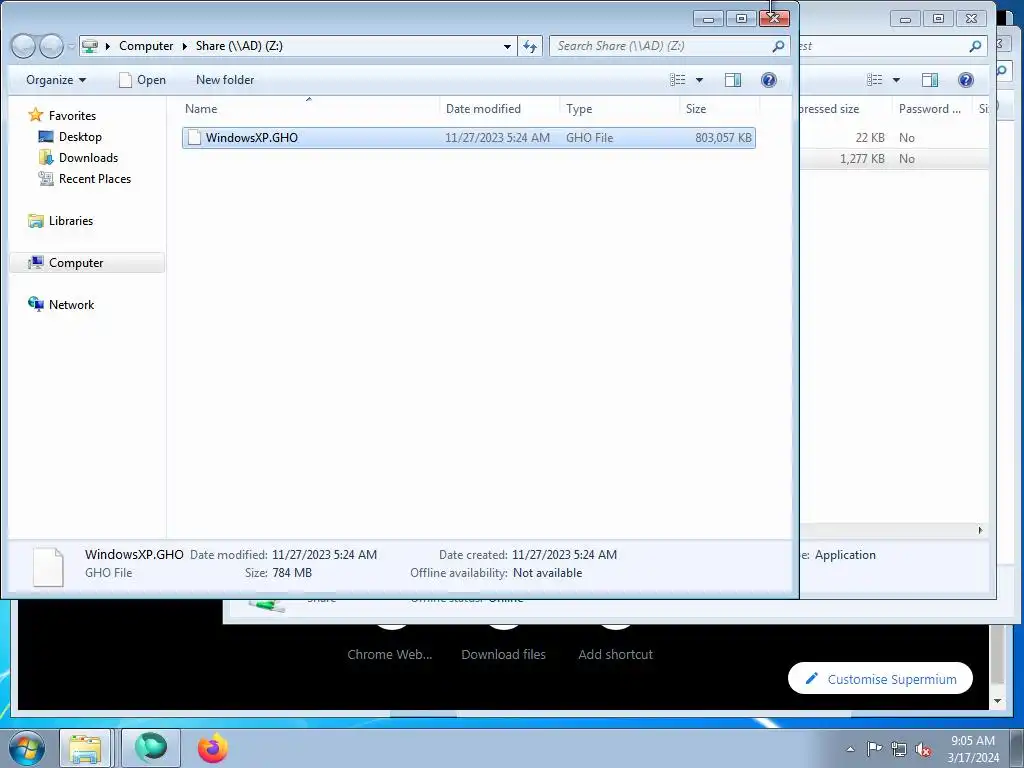This screenshot has height=768, width=1024.
Task: Click the muted volume tray icon
Action: (x=923, y=749)
